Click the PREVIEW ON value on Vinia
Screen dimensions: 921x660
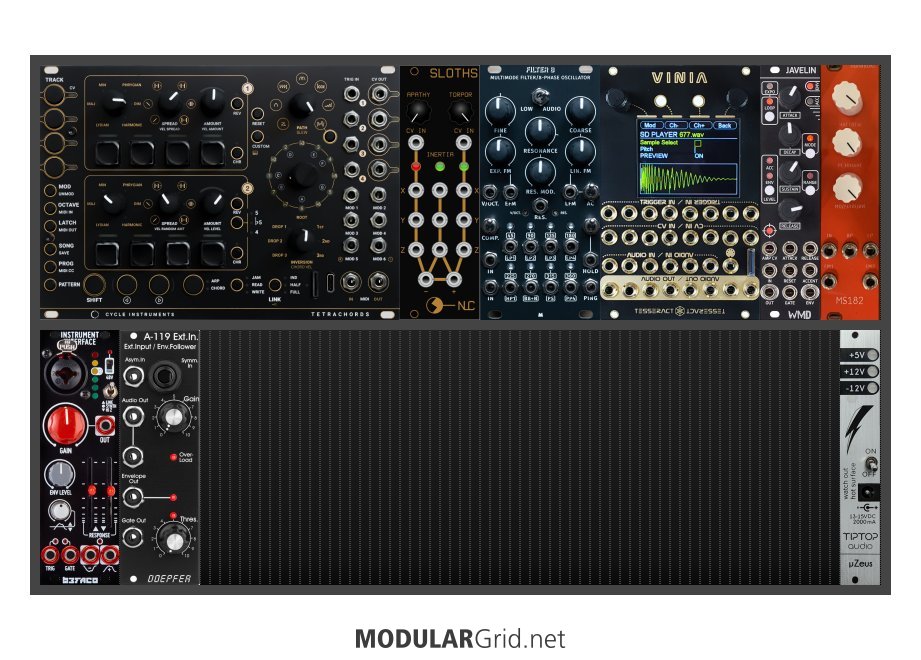pos(699,156)
